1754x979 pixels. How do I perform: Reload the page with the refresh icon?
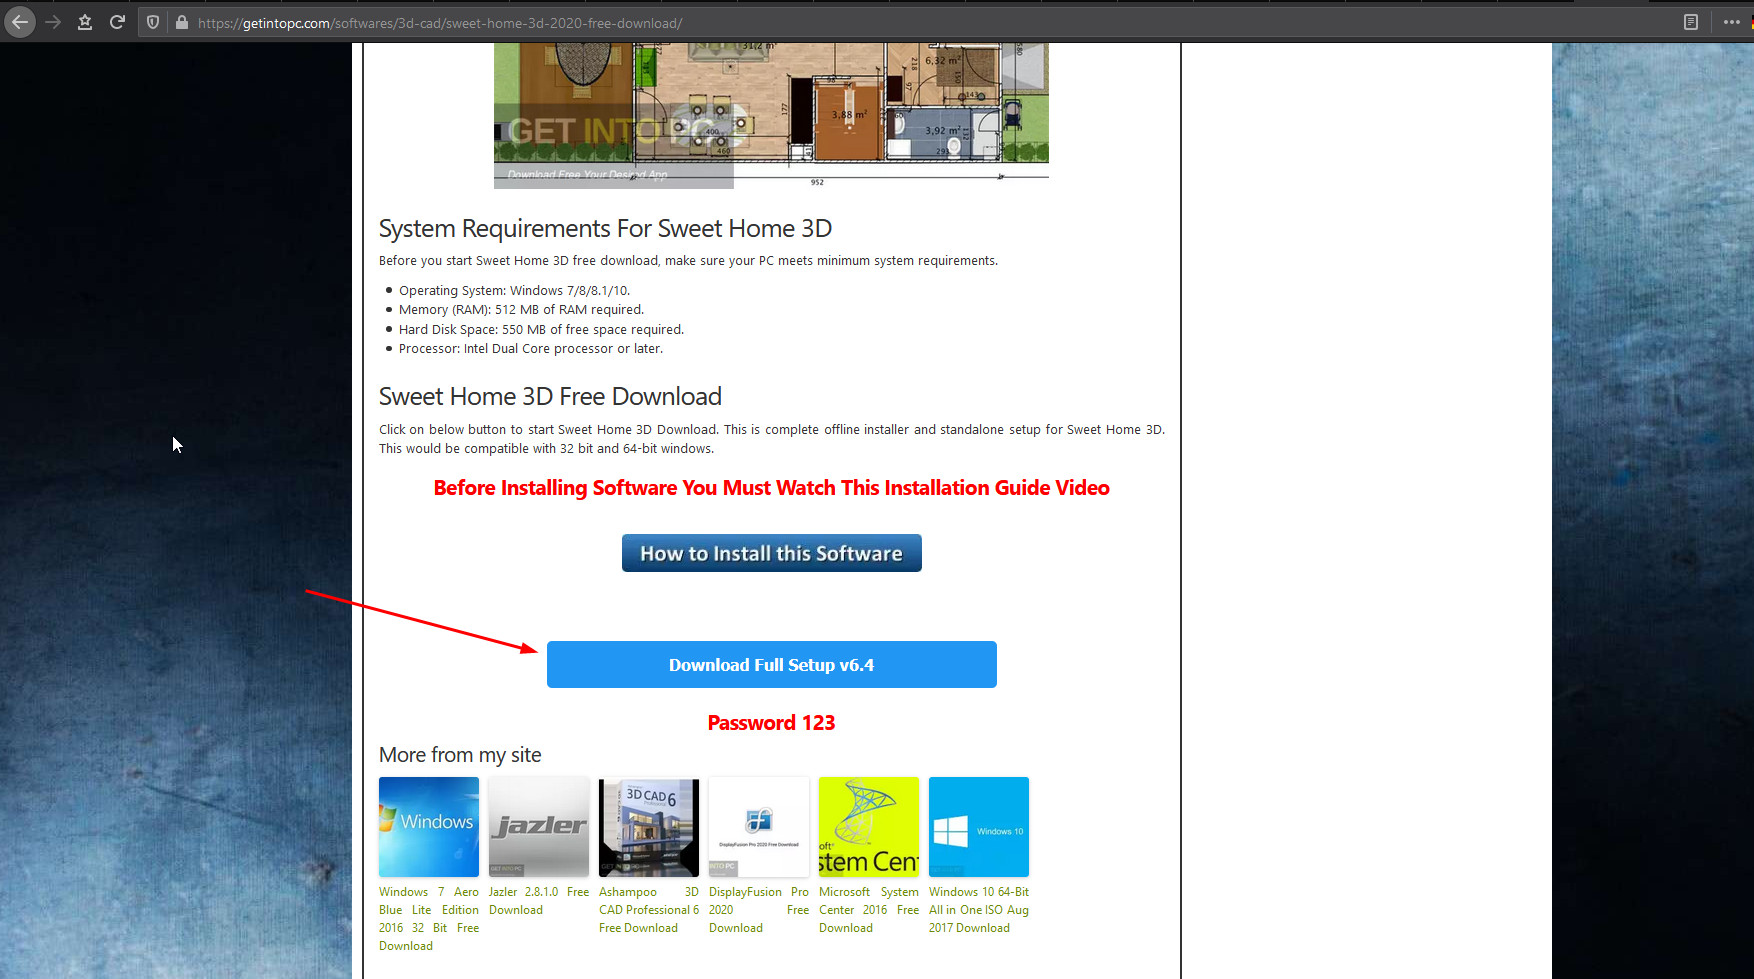point(117,22)
